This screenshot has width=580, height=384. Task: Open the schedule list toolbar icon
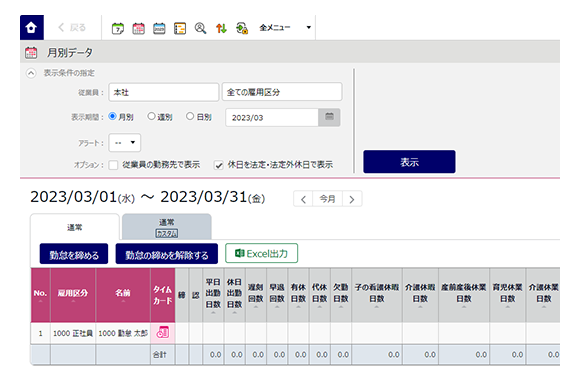(180, 28)
